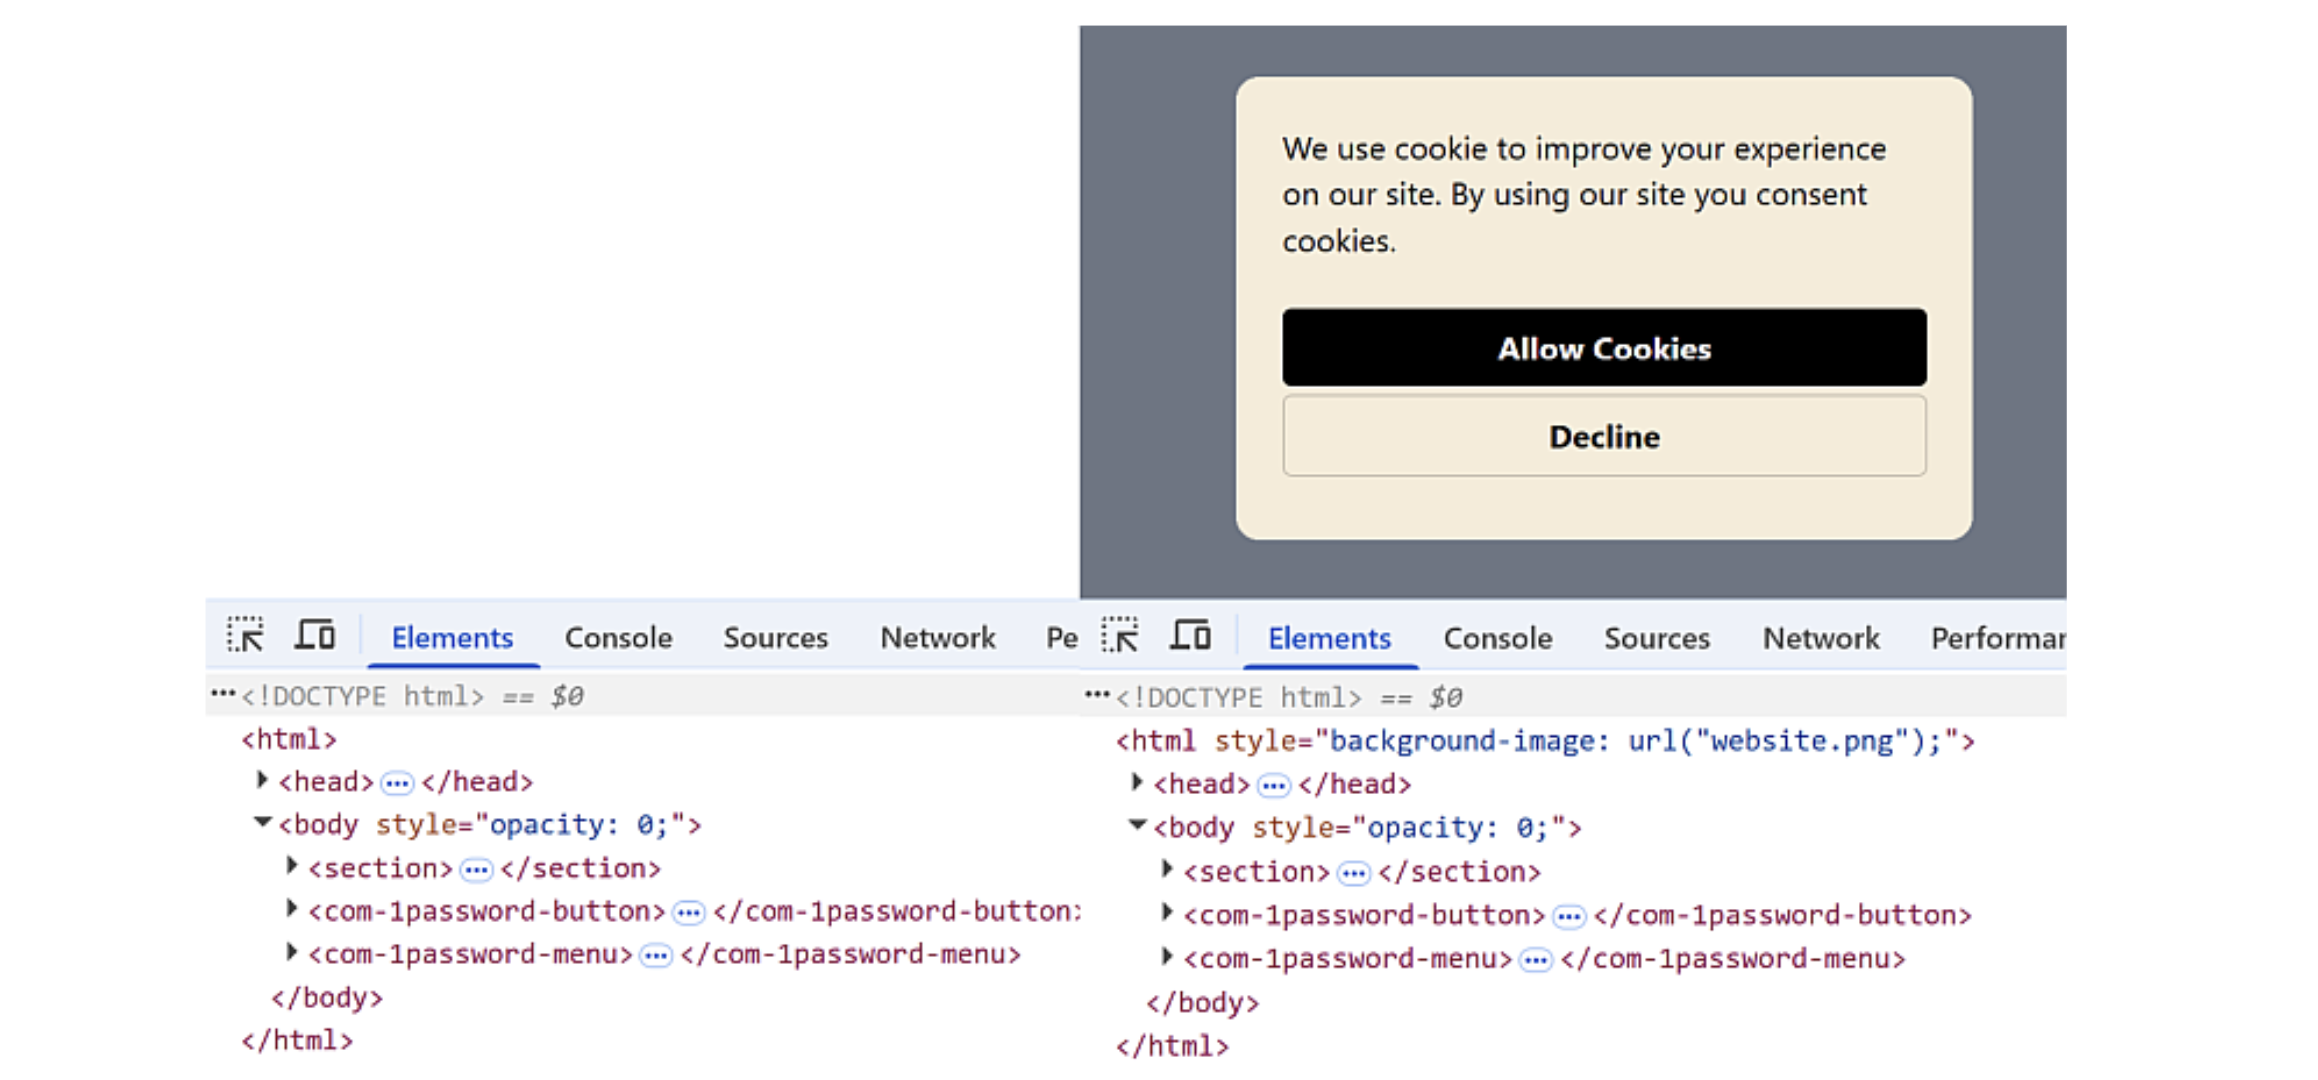Select body opacity style line in left panel
The width and height of the screenshot is (2318, 1080).
tap(489, 825)
